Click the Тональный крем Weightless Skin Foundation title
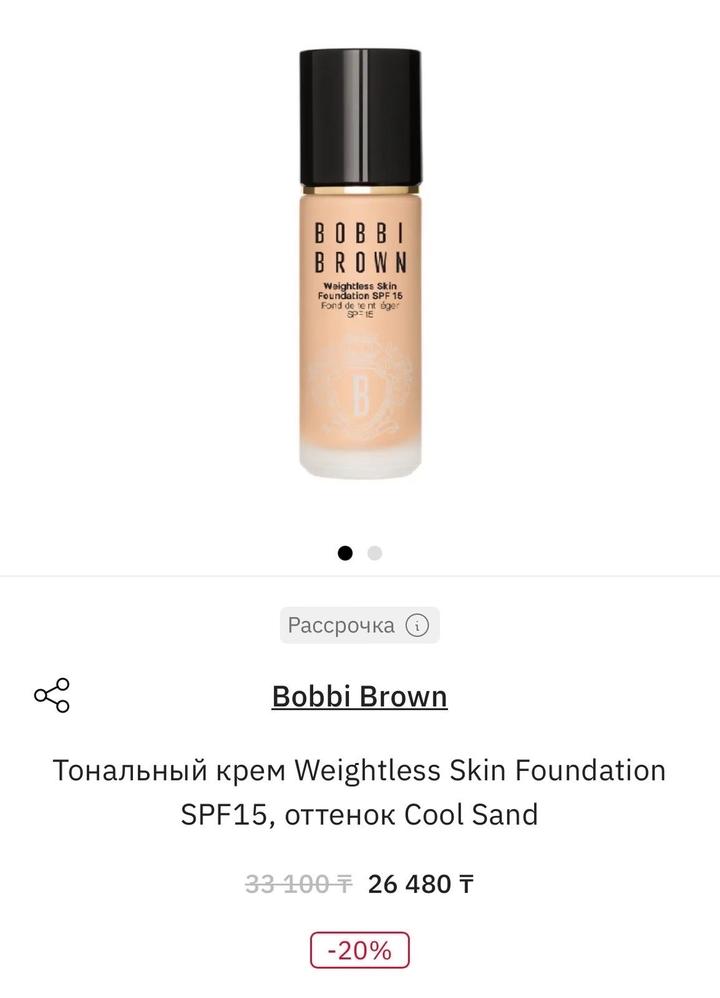 tap(359, 771)
